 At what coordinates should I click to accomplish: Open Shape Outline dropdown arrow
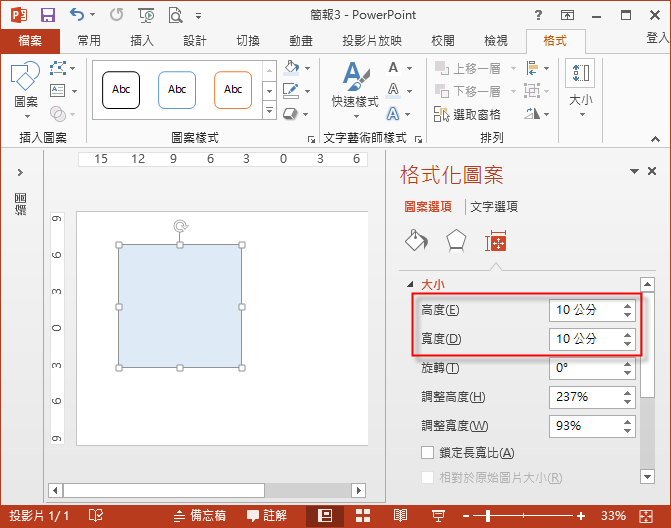[x=307, y=91]
